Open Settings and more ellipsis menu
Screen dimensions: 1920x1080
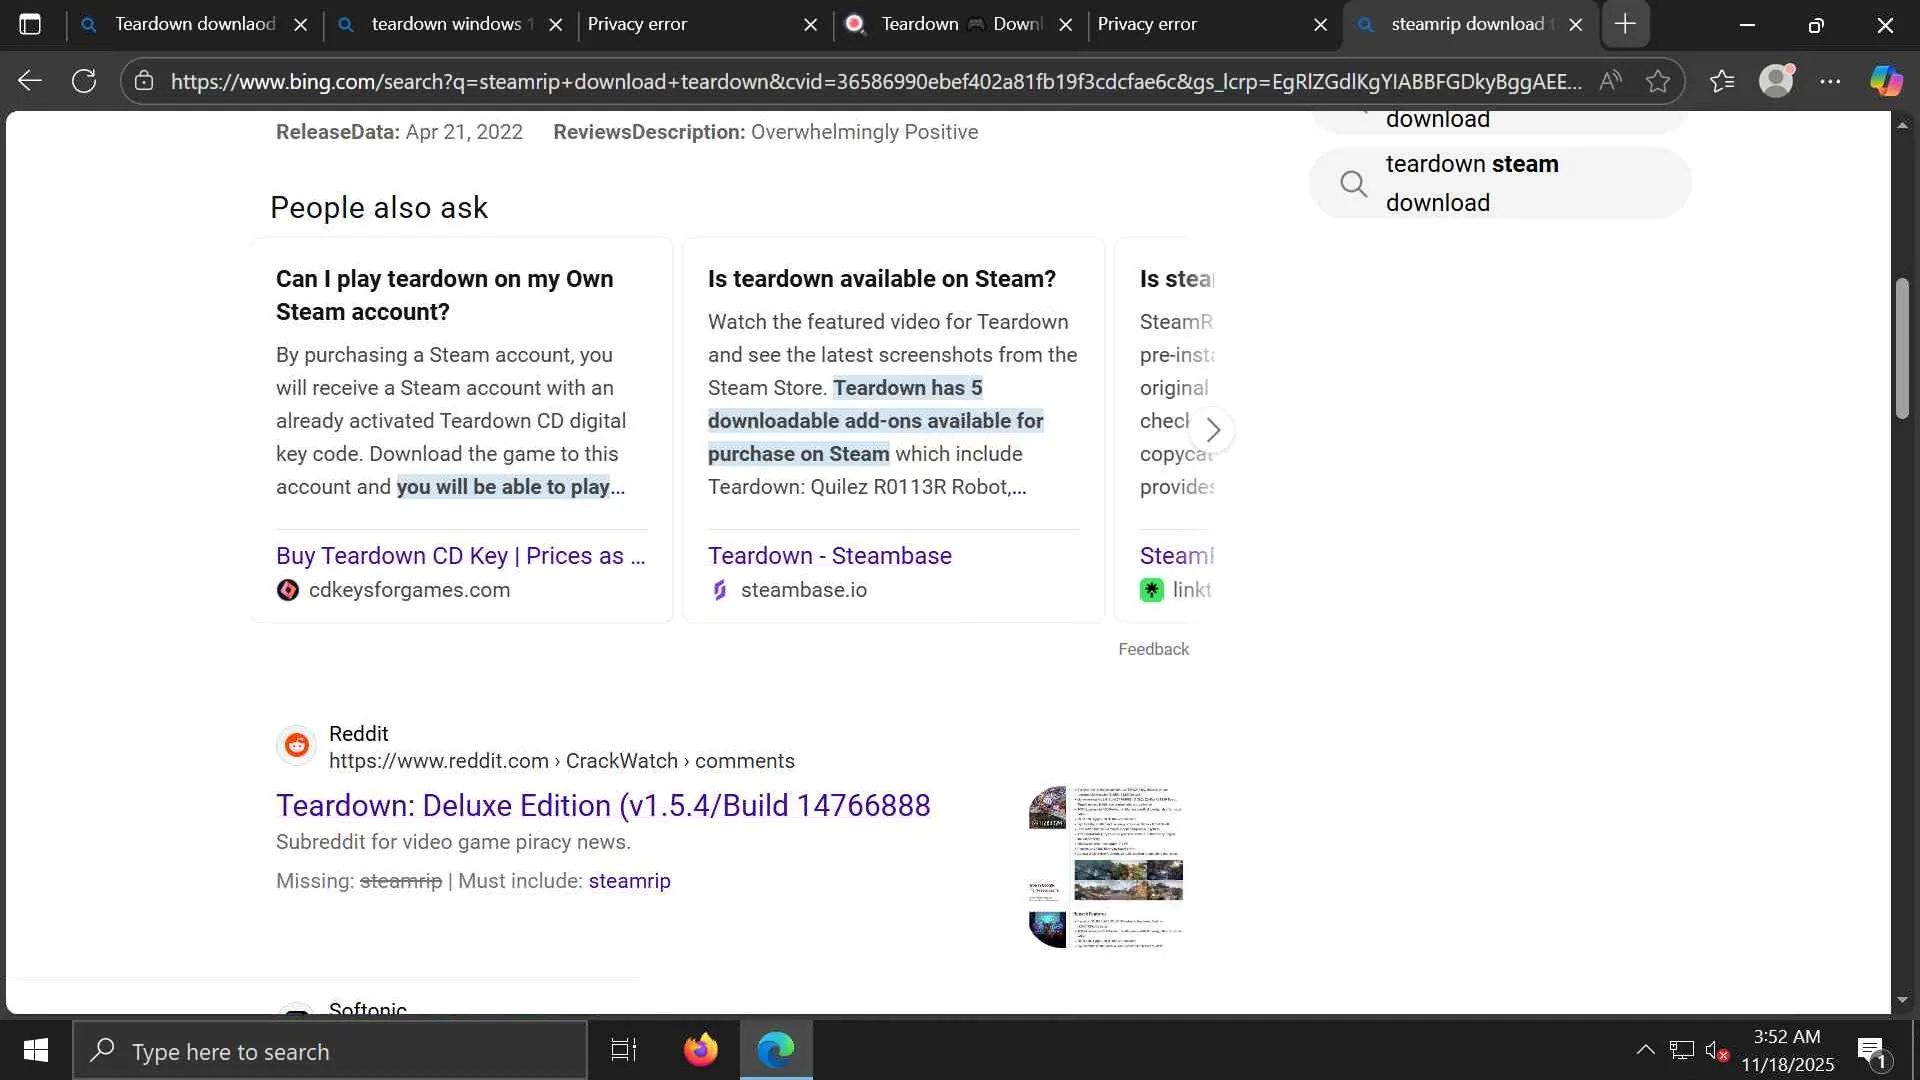(x=1830, y=81)
